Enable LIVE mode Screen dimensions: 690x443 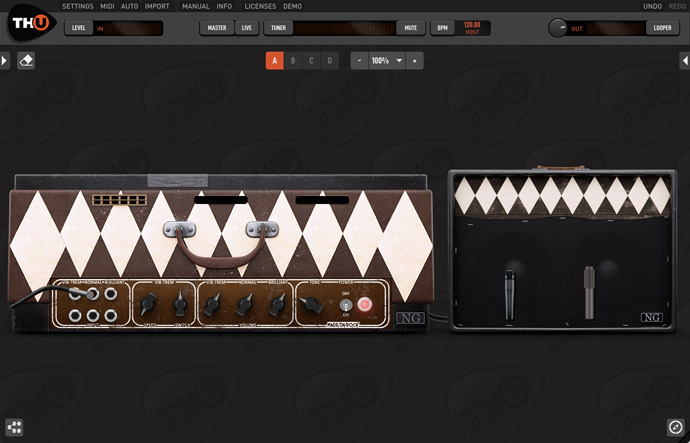(x=246, y=28)
